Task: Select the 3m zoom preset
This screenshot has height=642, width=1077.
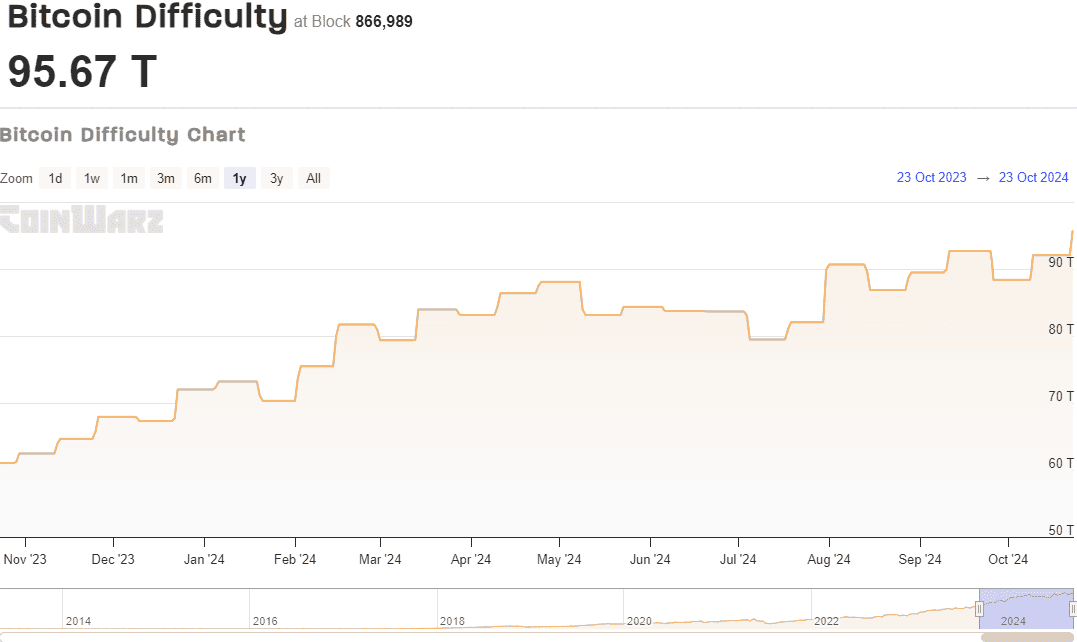Action: [166, 178]
